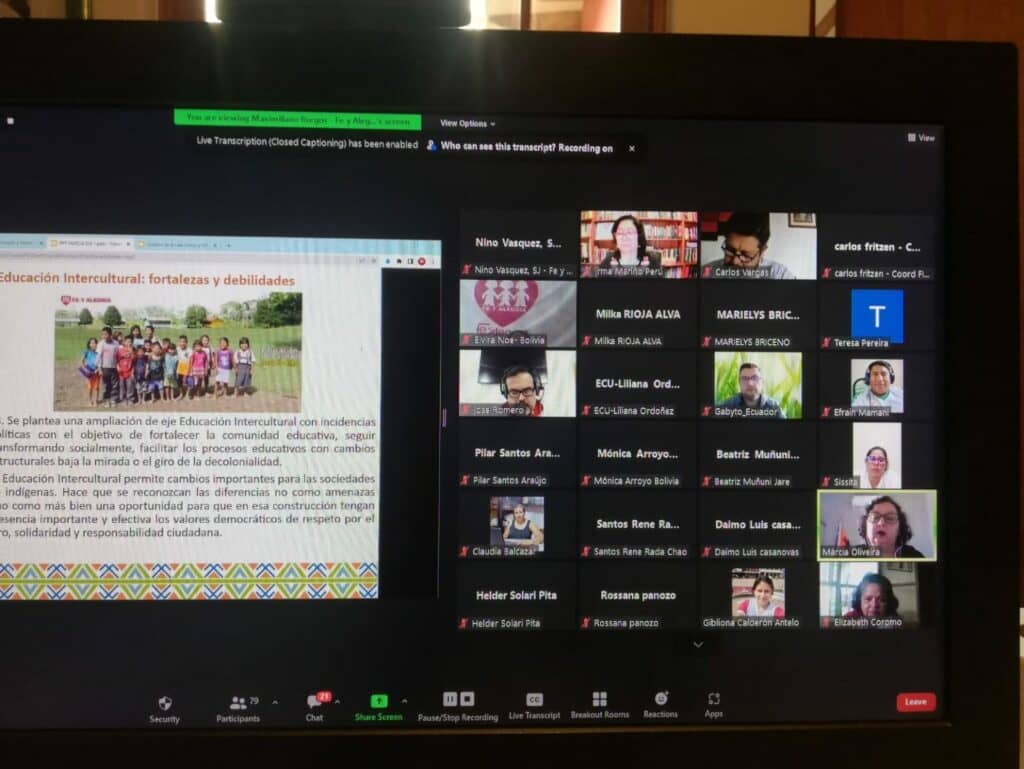Select the ECU-Liliana Ordoñez tile

[638, 384]
